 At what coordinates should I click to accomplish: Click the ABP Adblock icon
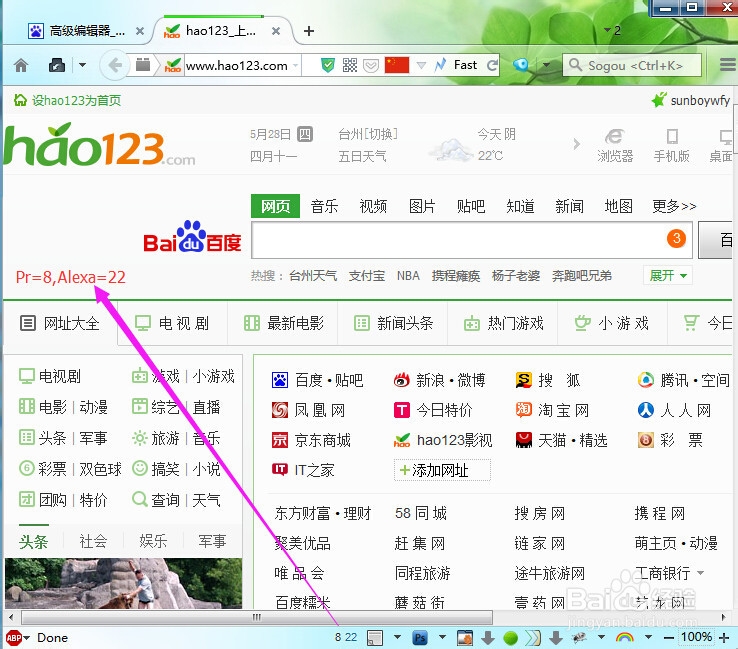pyautogui.click(x=14, y=638)
